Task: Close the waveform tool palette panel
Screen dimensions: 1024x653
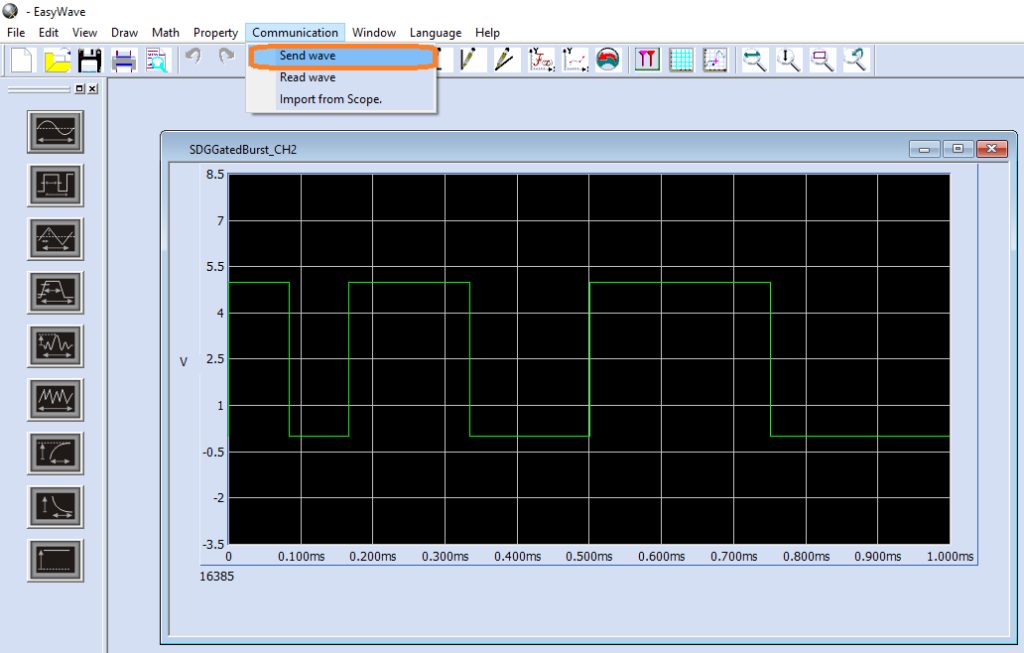Action: click(x=93, y=90)
